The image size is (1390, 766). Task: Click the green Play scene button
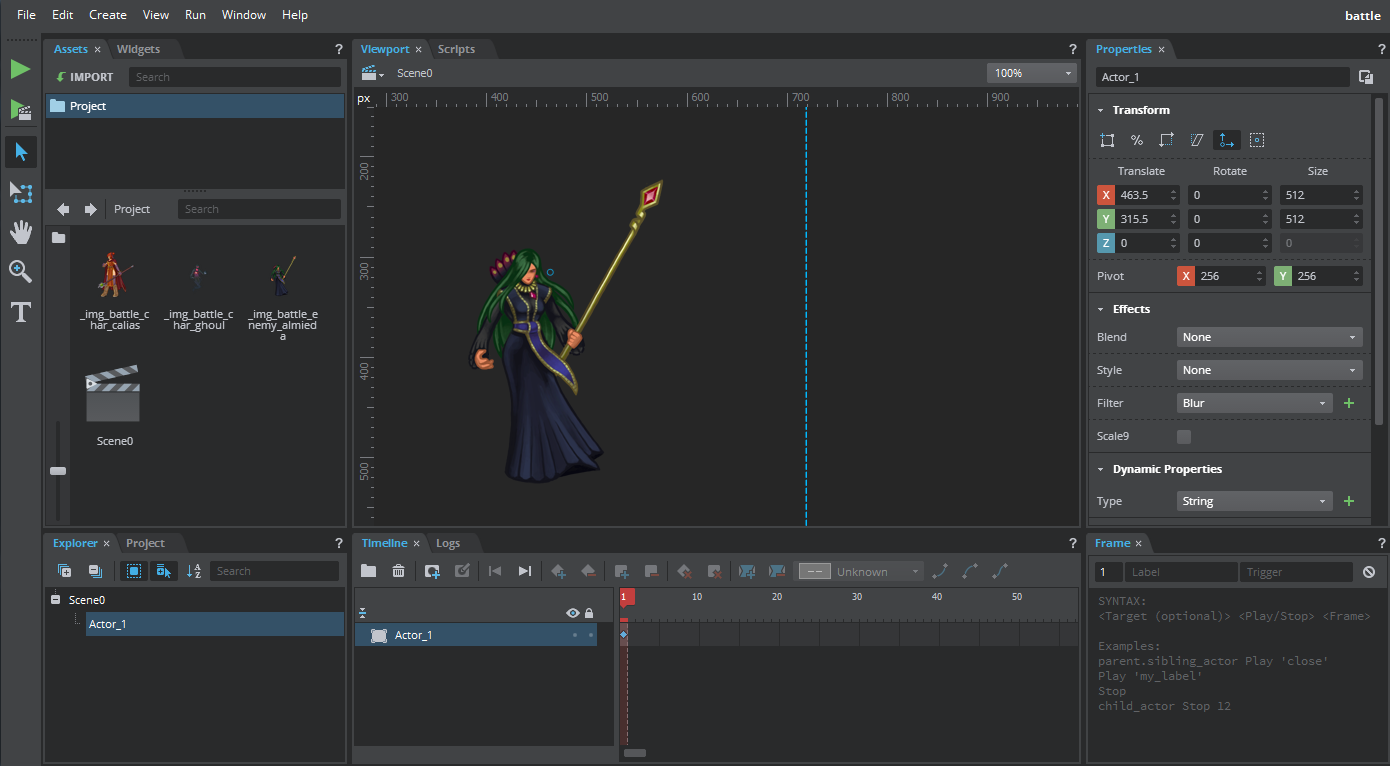pyautogui.click(x=21, y=69)
